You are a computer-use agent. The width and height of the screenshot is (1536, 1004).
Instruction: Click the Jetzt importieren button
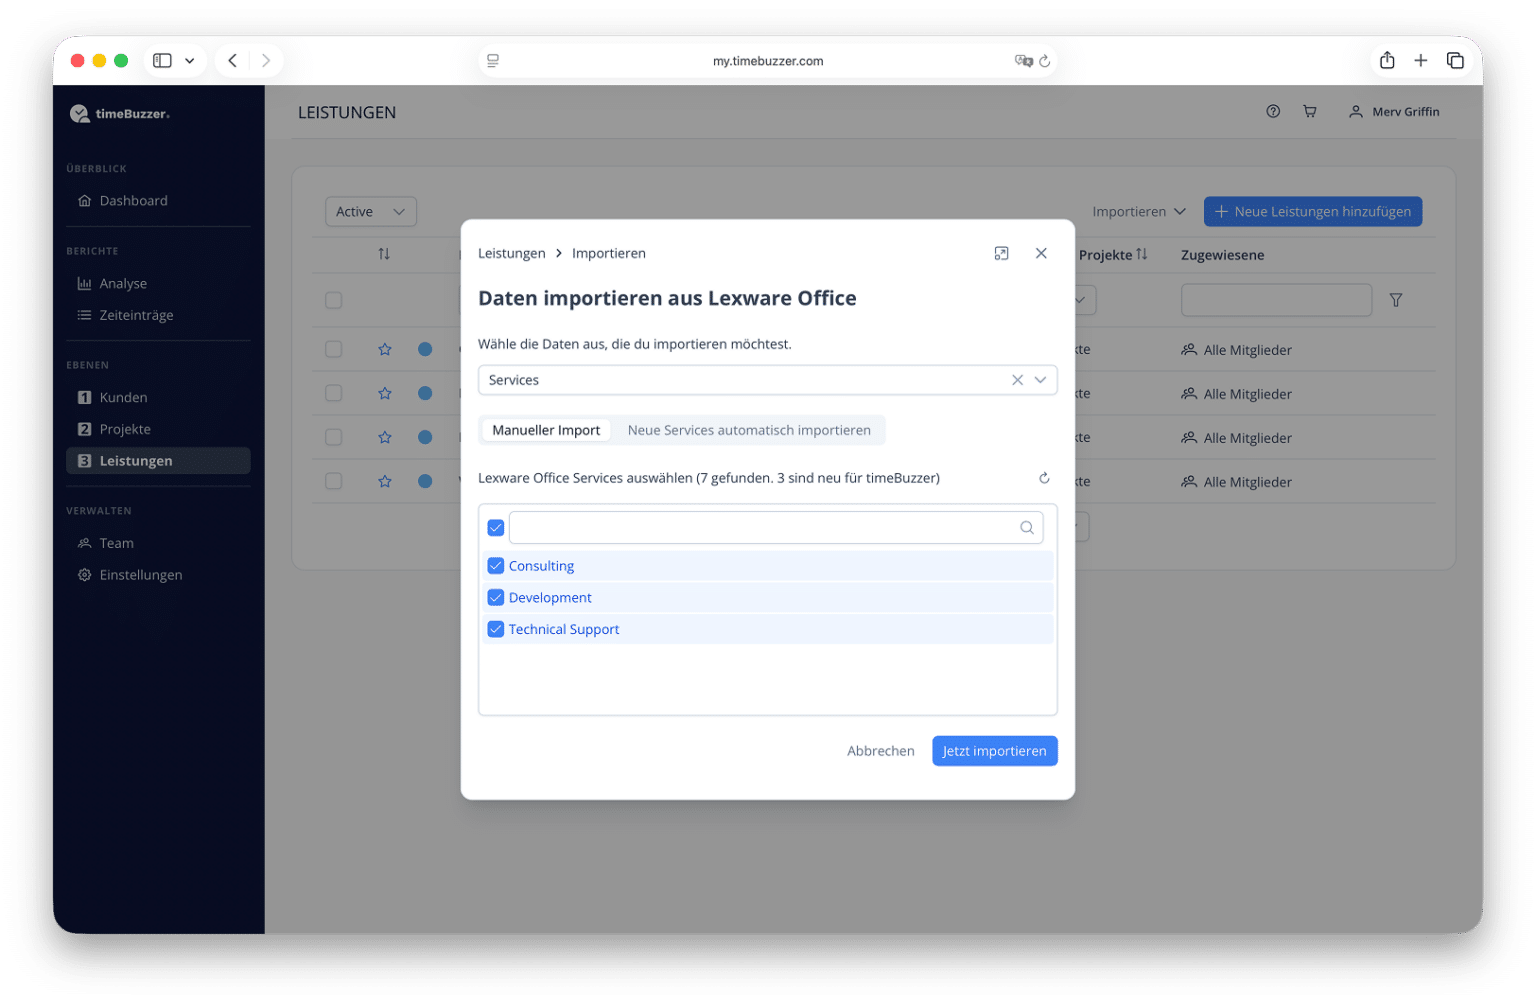[x=995, y=752]
